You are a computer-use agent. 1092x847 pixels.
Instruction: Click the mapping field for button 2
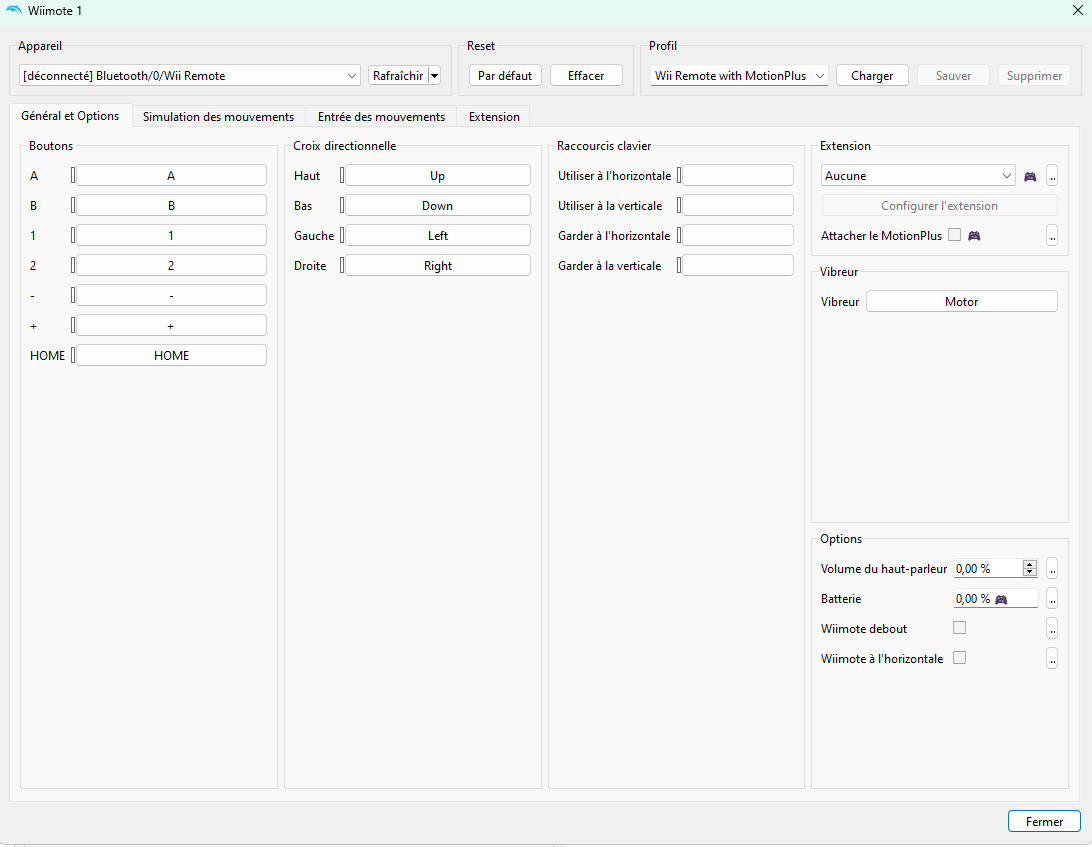click(x=171, y=265)
